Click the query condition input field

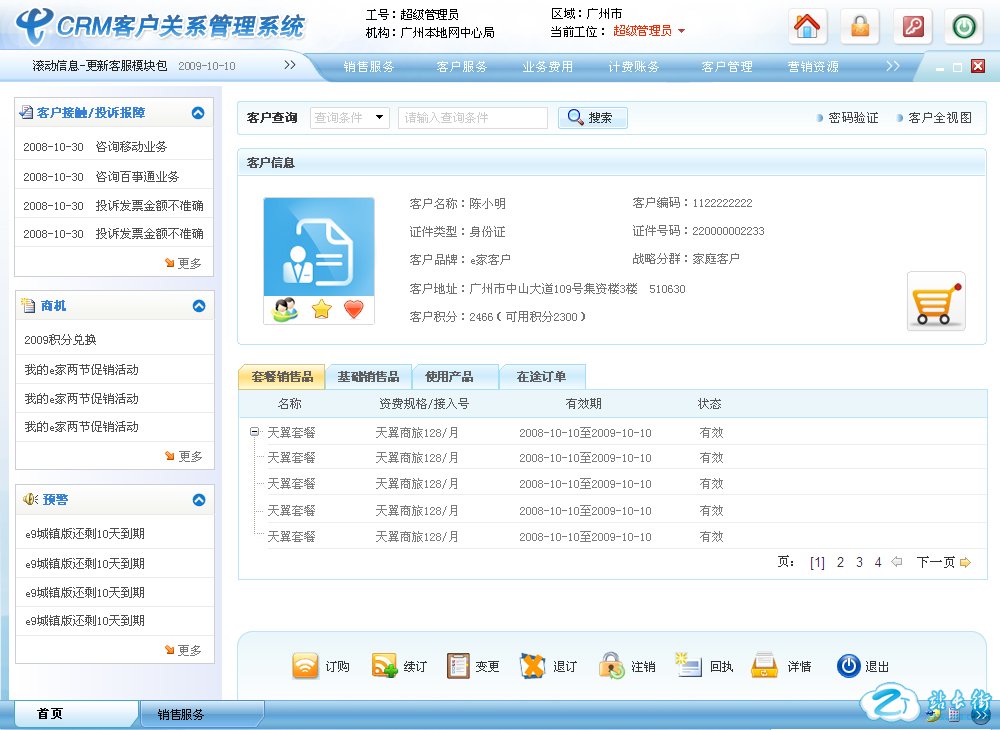click(472, 118)
